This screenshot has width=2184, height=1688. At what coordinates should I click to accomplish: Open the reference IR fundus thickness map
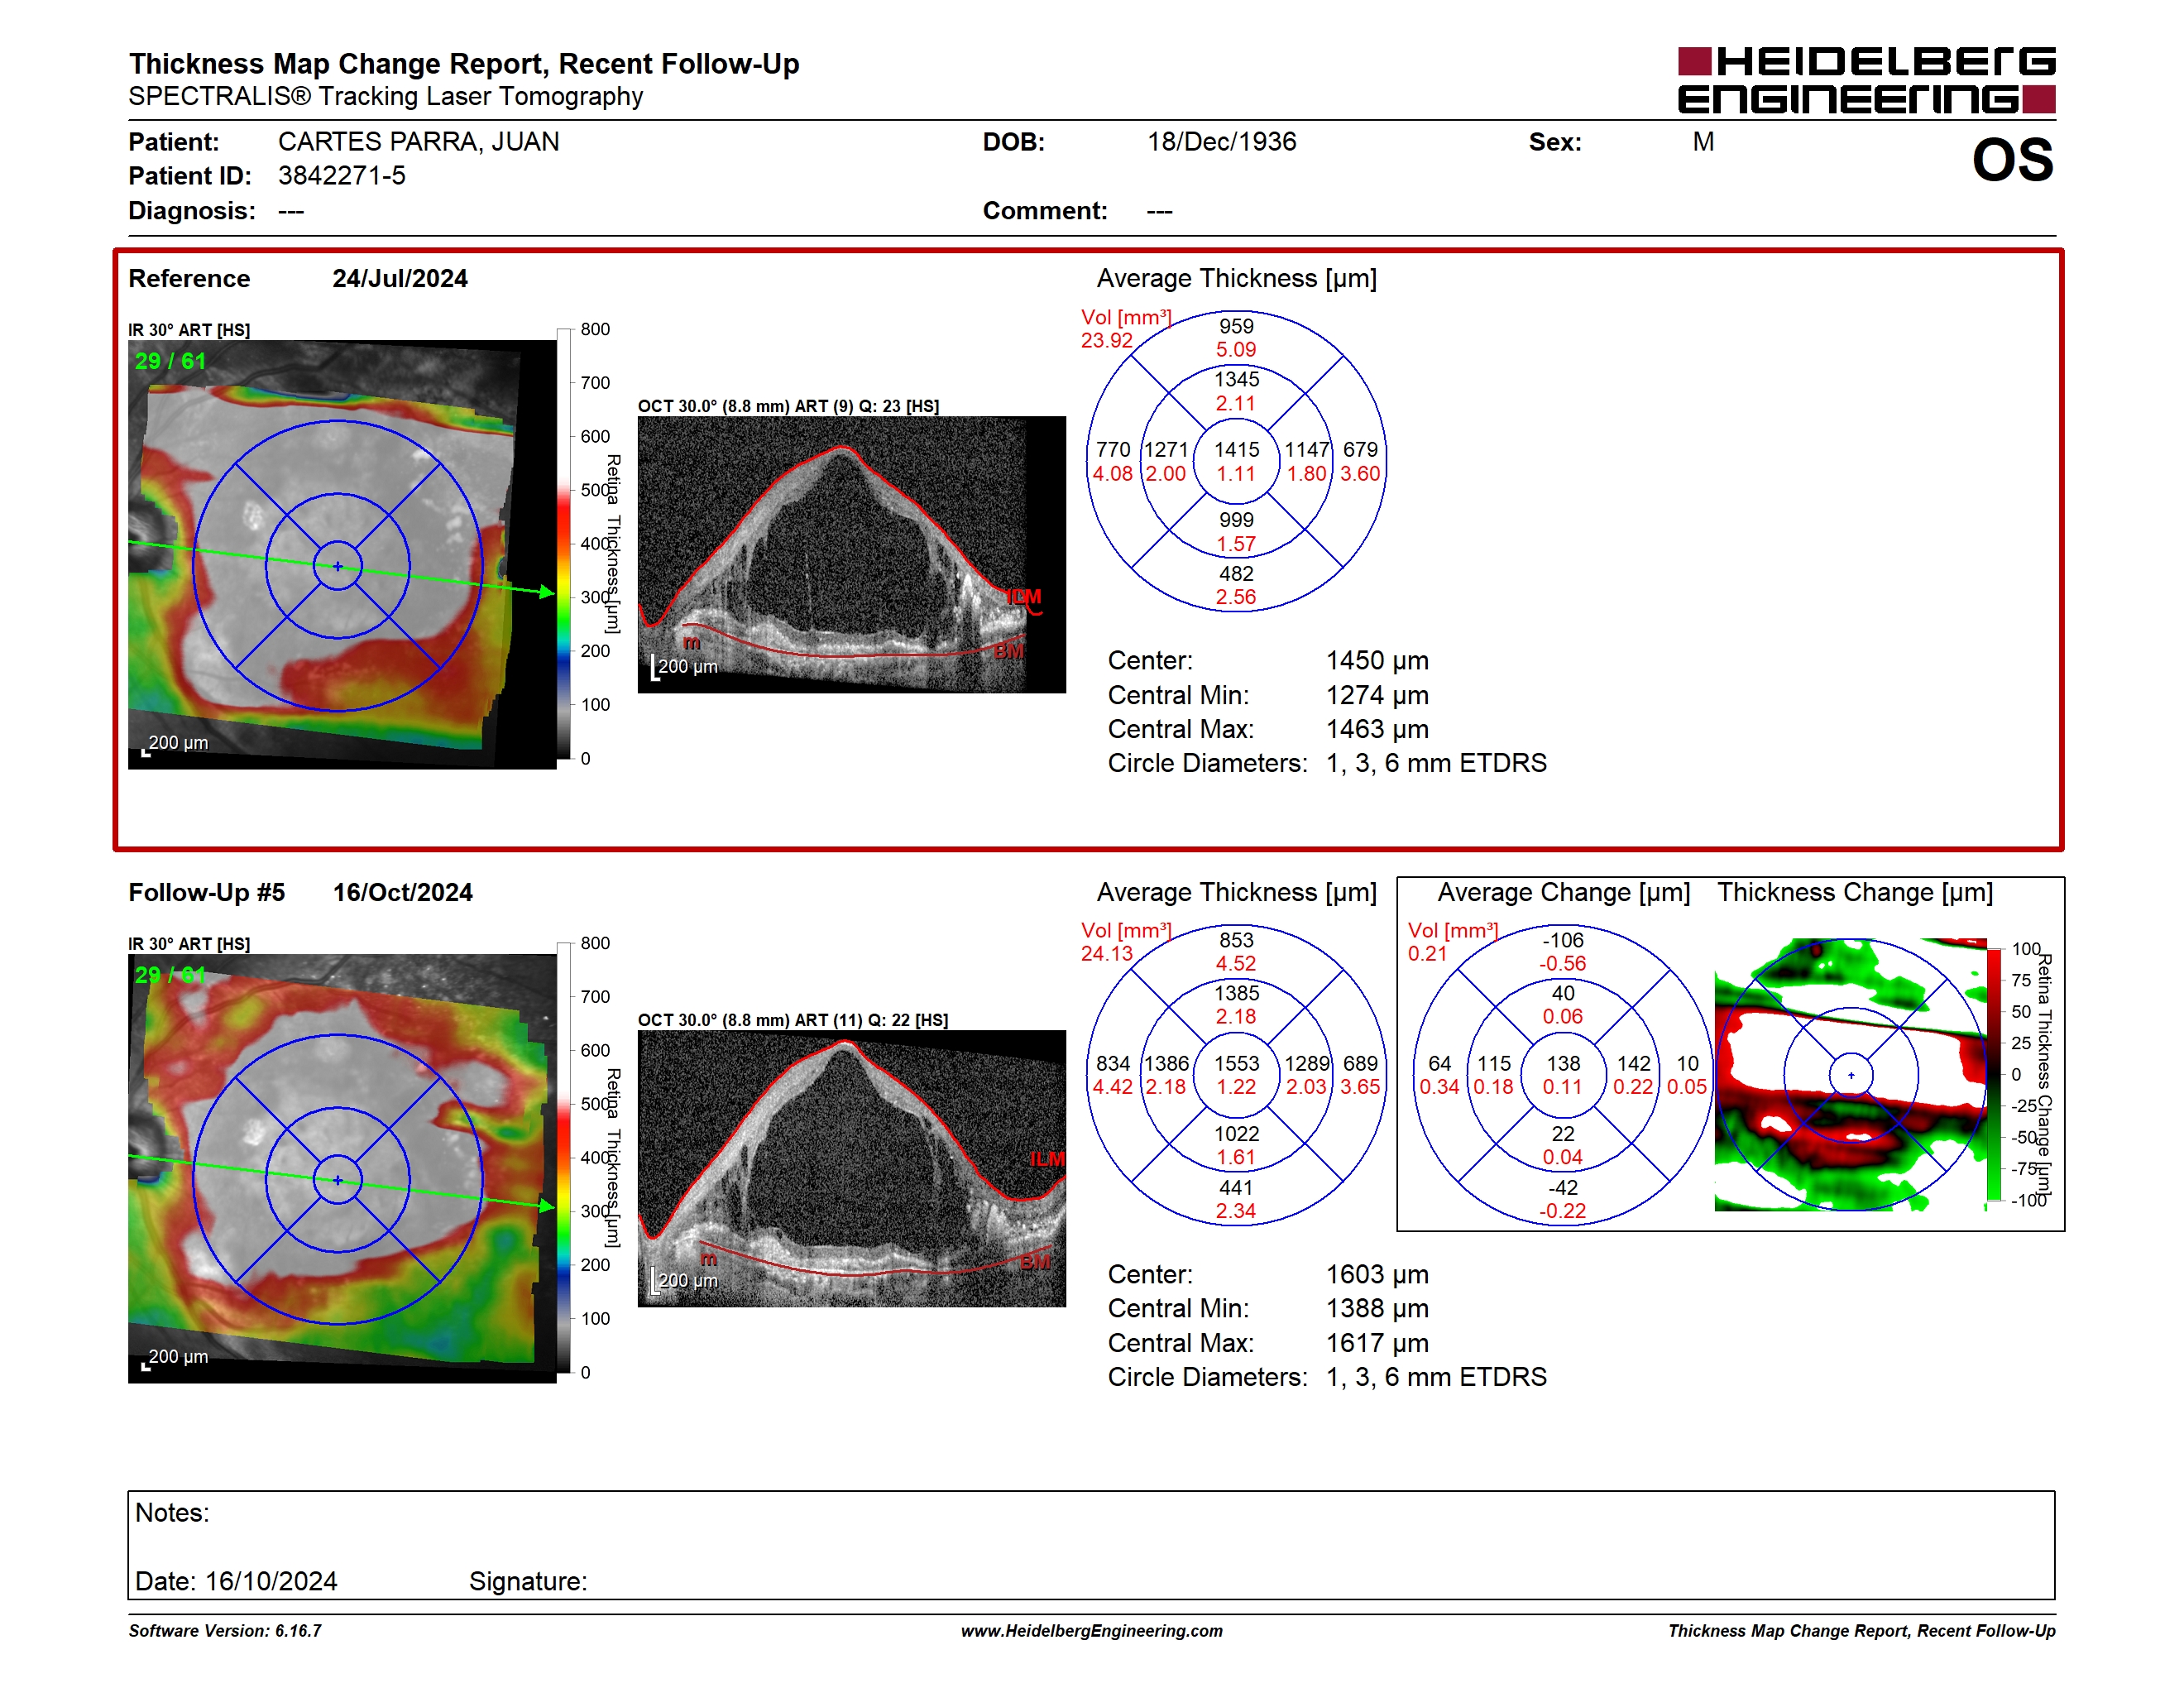[342, 555]
